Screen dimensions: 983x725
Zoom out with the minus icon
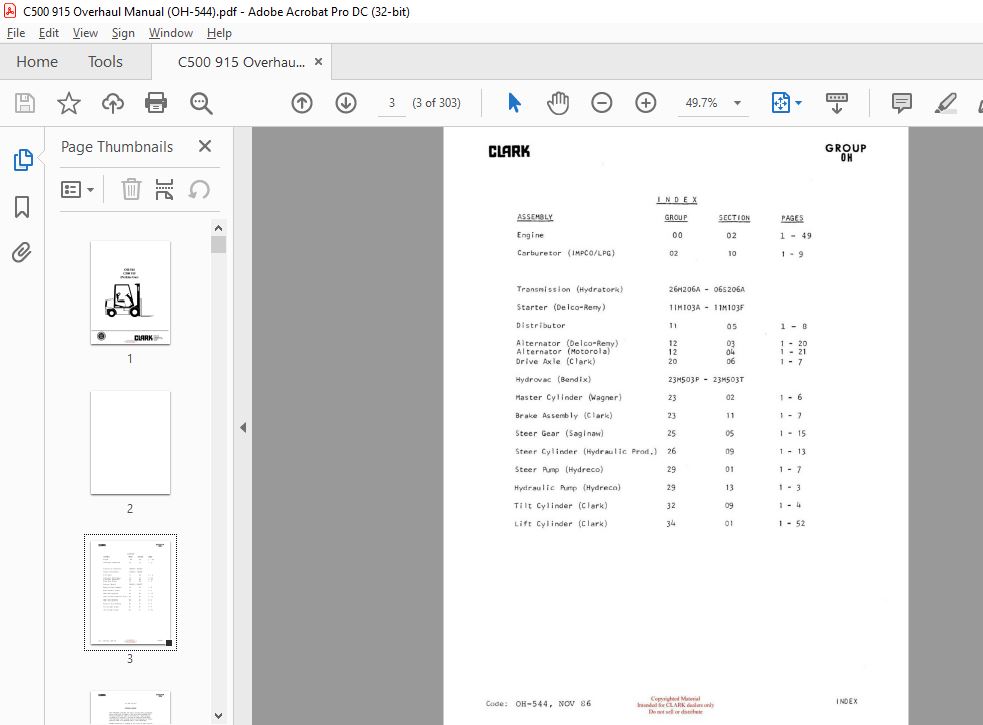pyautogui.click(x=601, y=103)
